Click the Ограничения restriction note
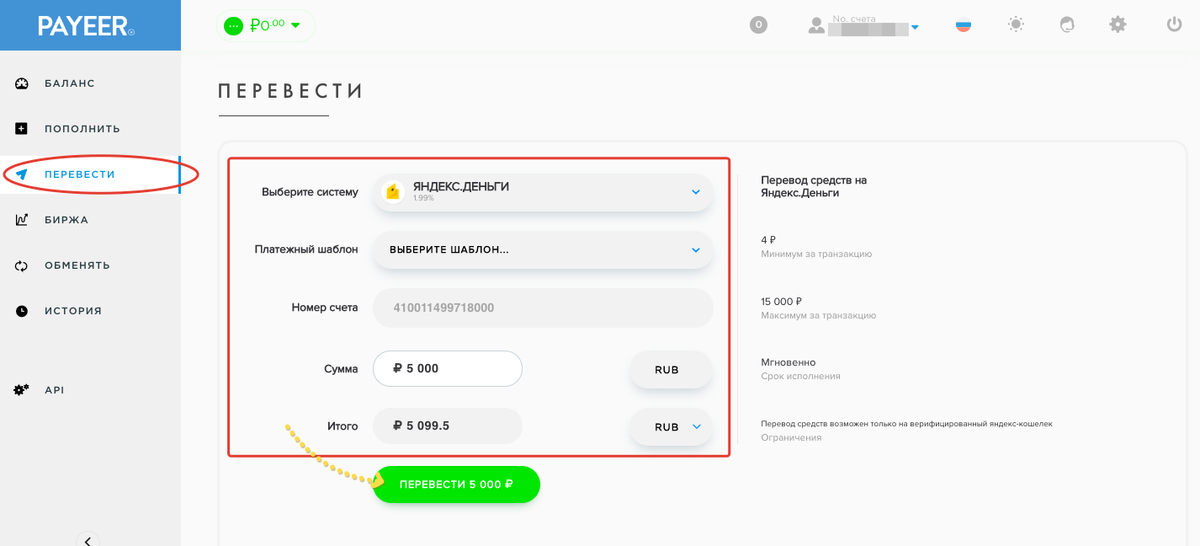The height and width of the screenshot is (546, 1200). click(x=791, y=437)
